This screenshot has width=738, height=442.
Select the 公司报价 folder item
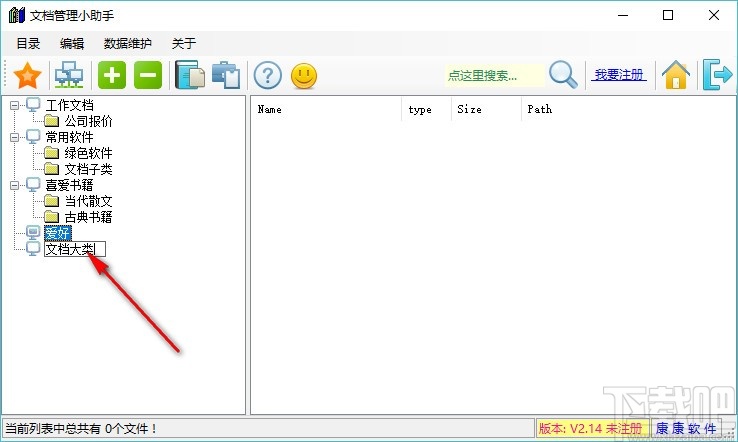pos(88,121)
